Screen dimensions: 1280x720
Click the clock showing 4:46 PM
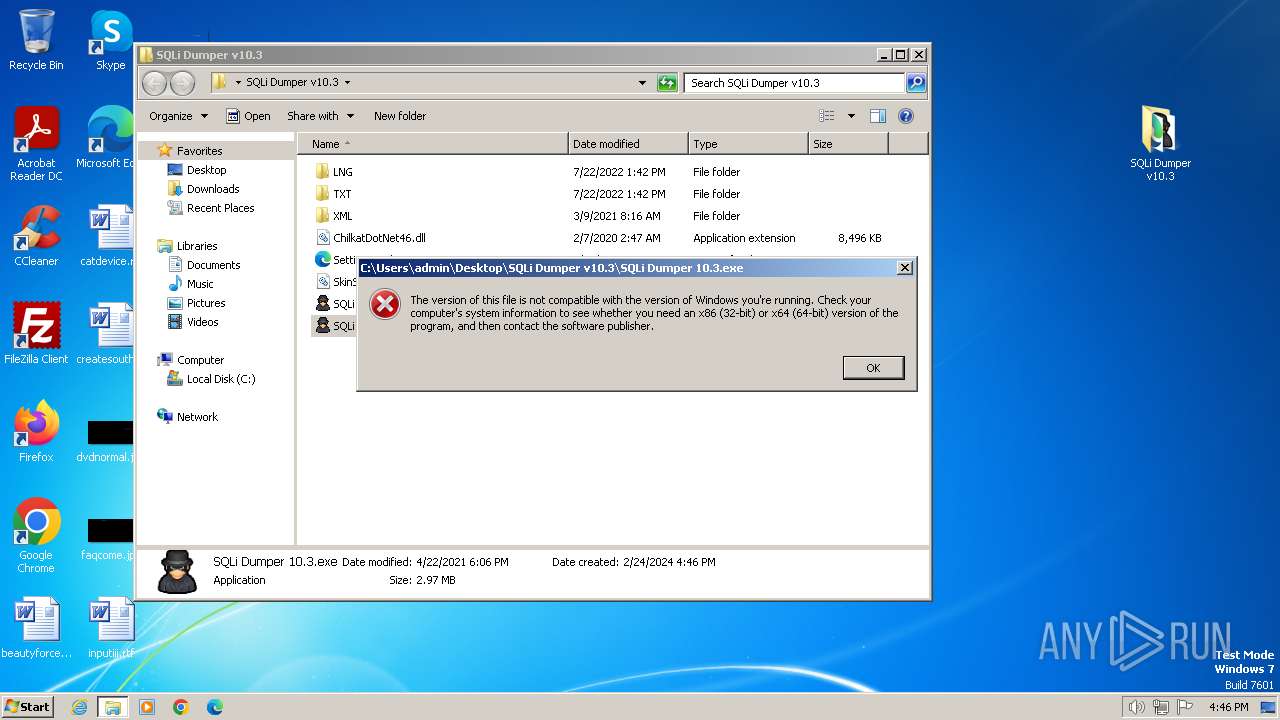click(1228, 707)
